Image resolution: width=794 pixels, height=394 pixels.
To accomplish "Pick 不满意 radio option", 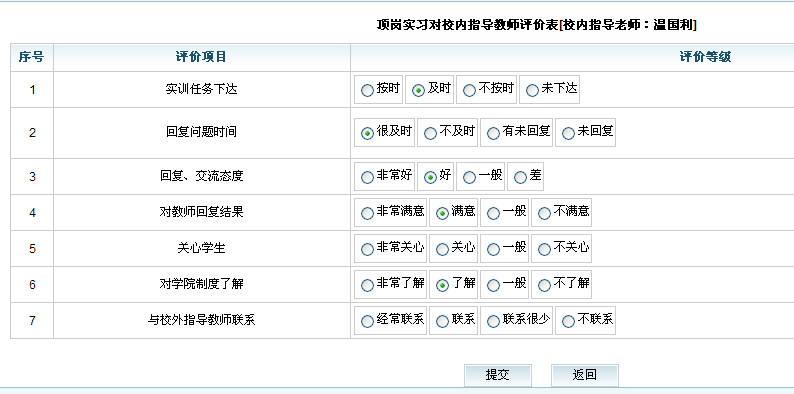I will tap(544, 214).
